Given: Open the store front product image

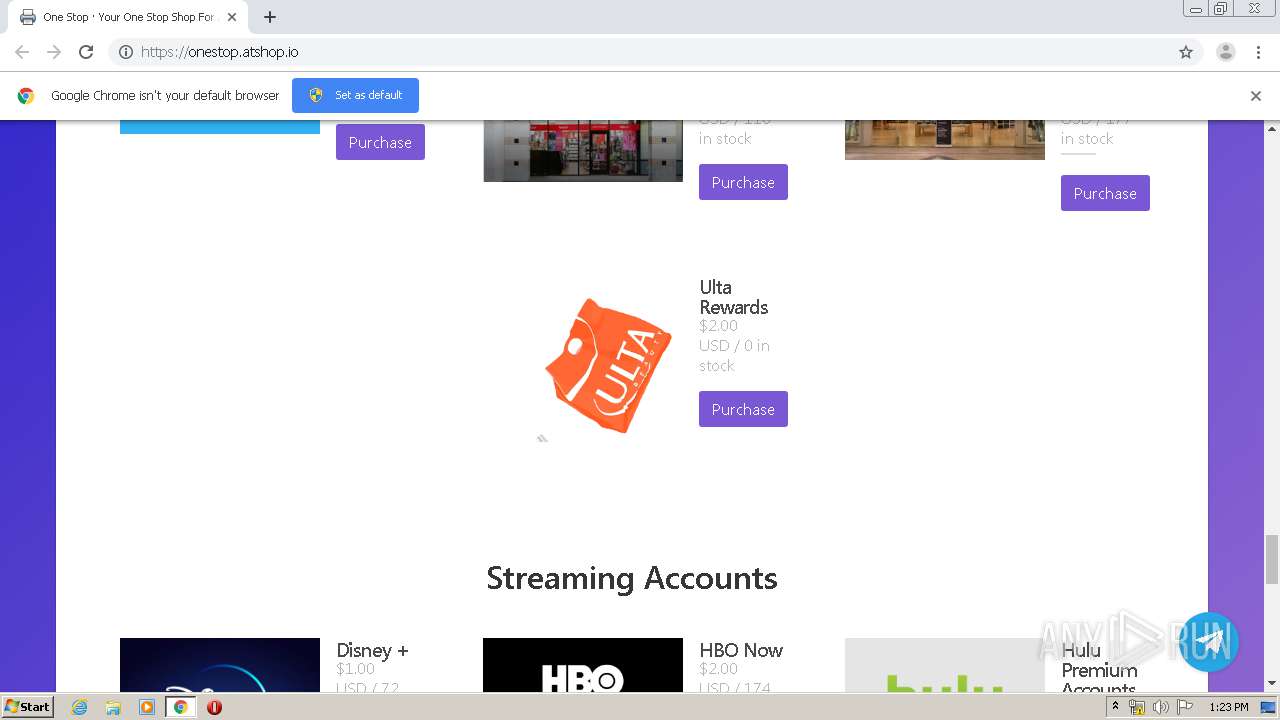Looking at the screenshot, I should (583, 151).
